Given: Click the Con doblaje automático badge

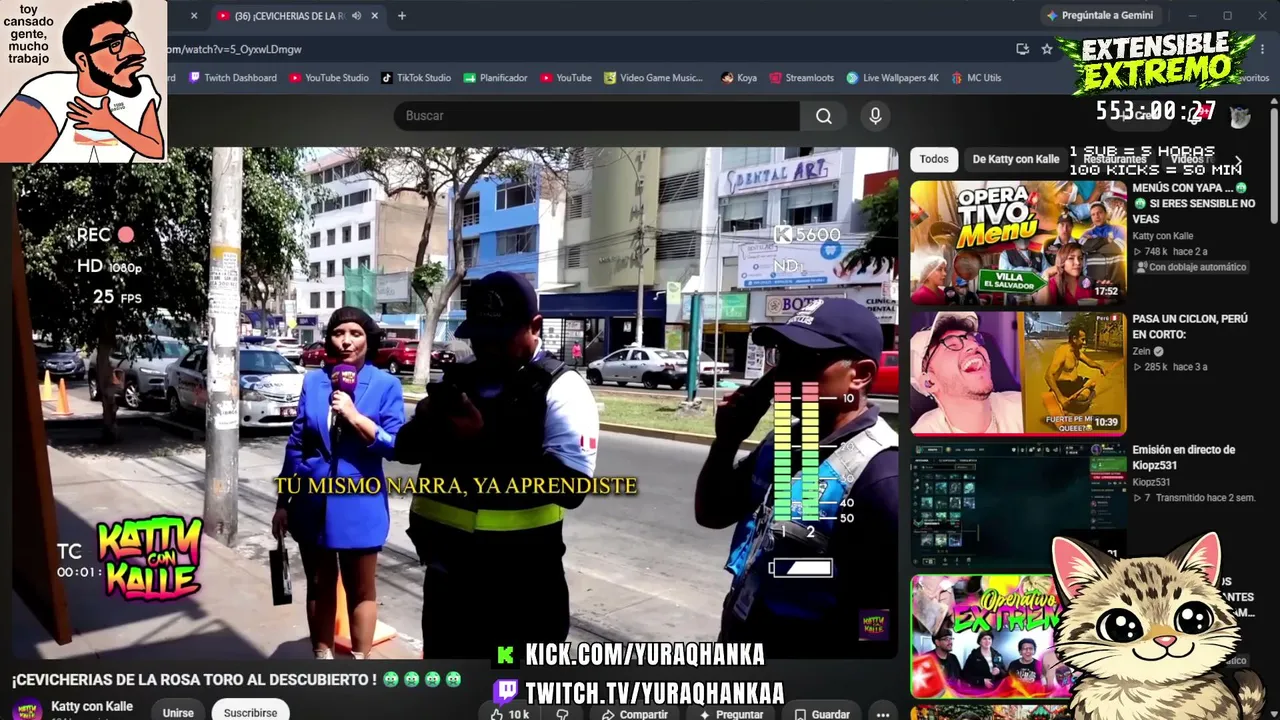Looking at the screenshot, I should tap(1190, 267).
